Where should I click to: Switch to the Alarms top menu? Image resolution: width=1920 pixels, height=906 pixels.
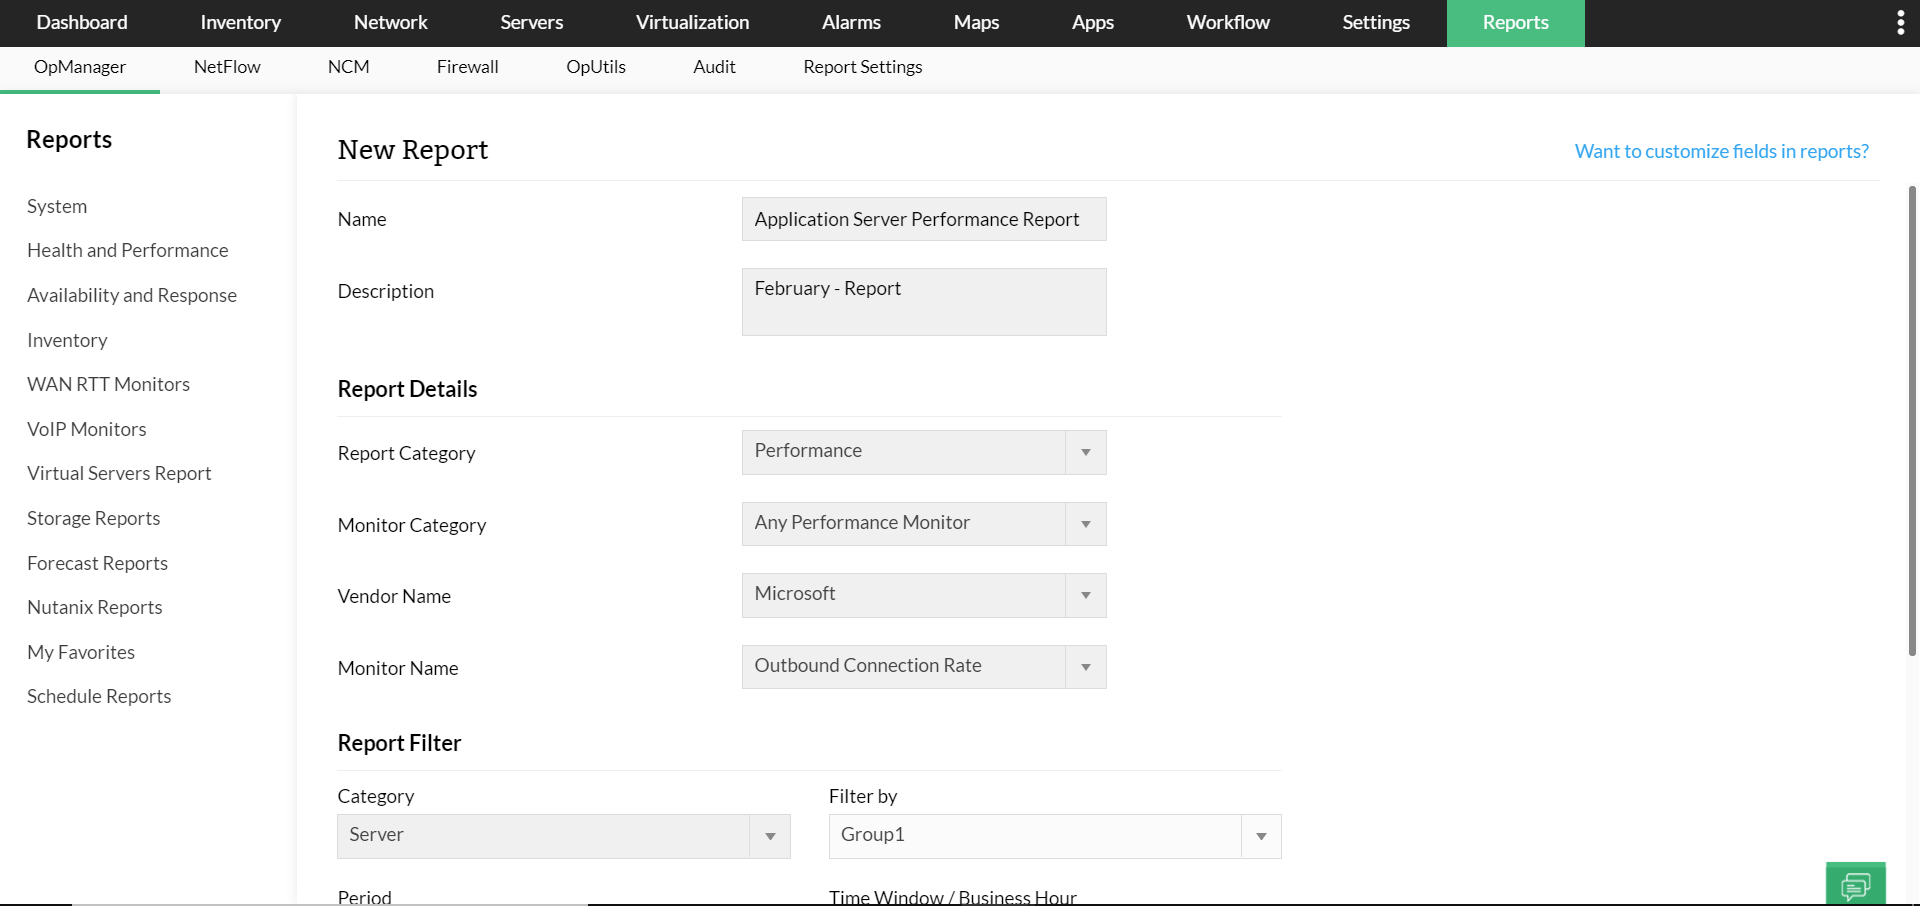point(851,23)
